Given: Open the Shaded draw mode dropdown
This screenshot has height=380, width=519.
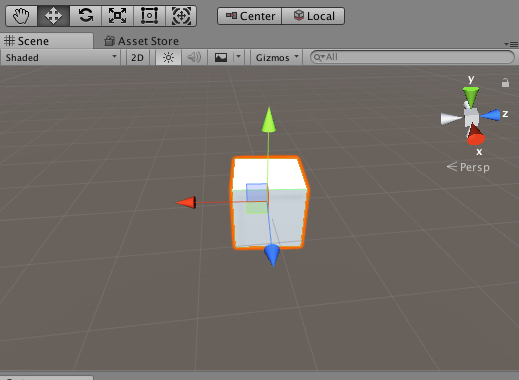Looking at the screenshot, I should (60, 57).
